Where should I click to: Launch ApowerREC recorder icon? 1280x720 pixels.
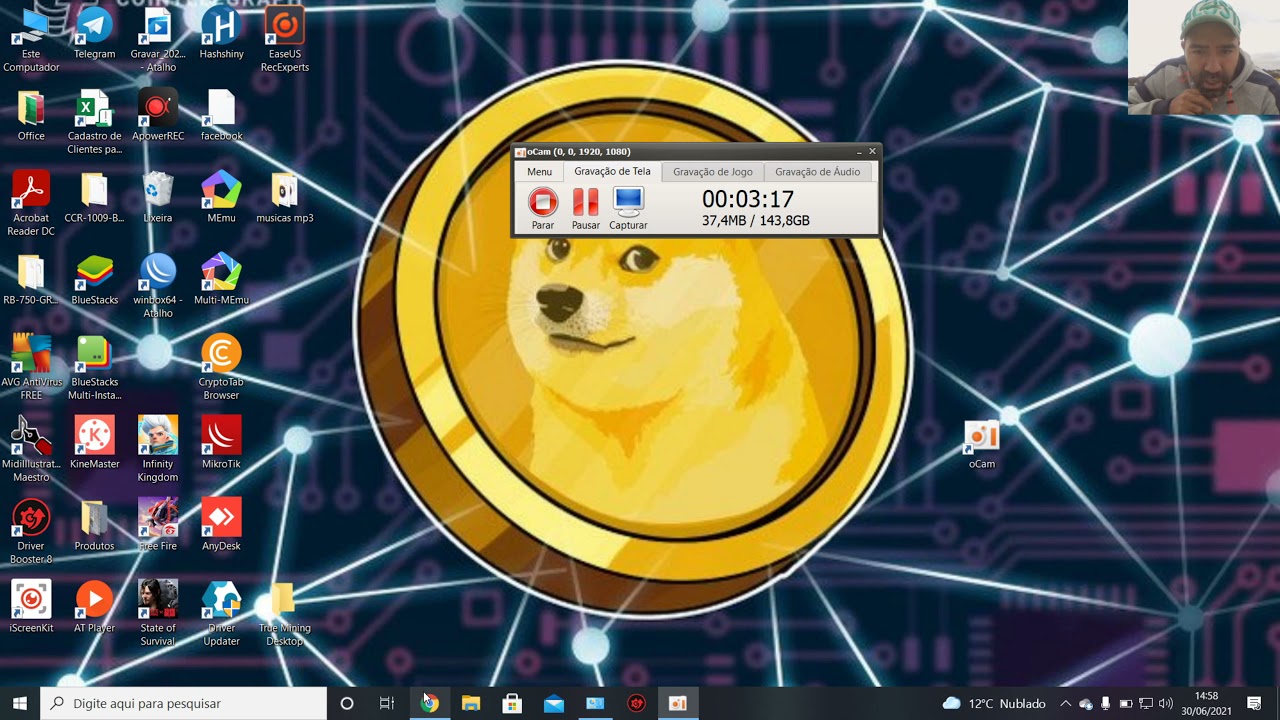(158, 116)
